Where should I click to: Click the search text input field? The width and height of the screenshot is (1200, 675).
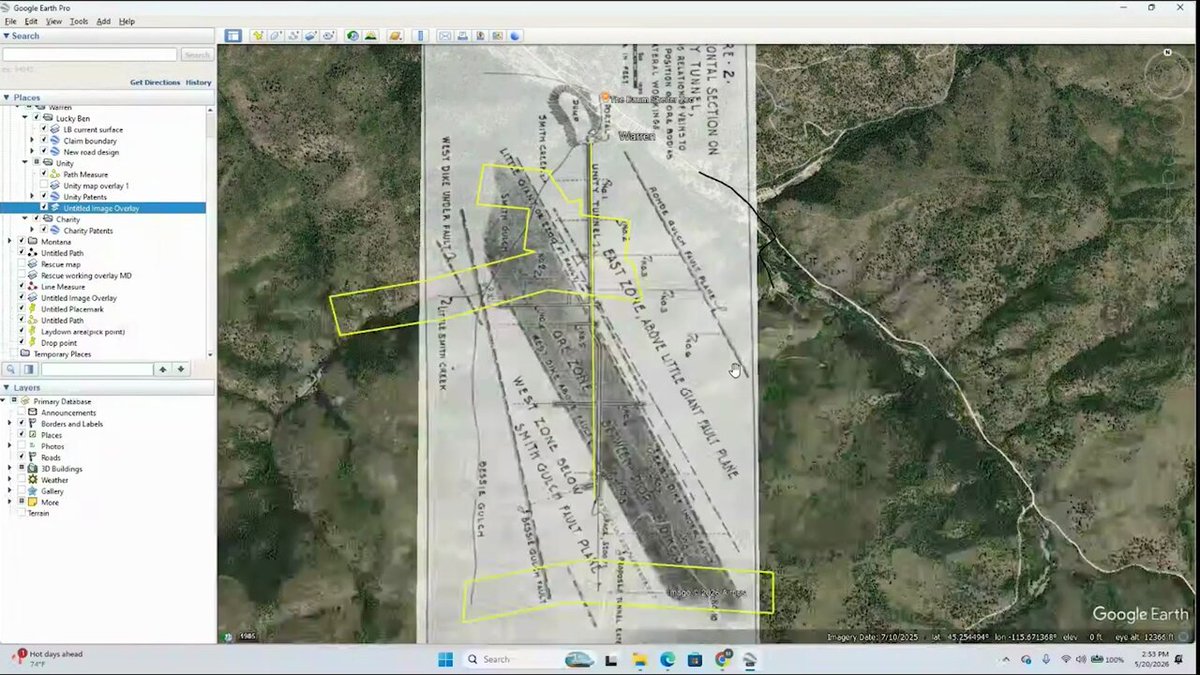click(x=90, y=55)
